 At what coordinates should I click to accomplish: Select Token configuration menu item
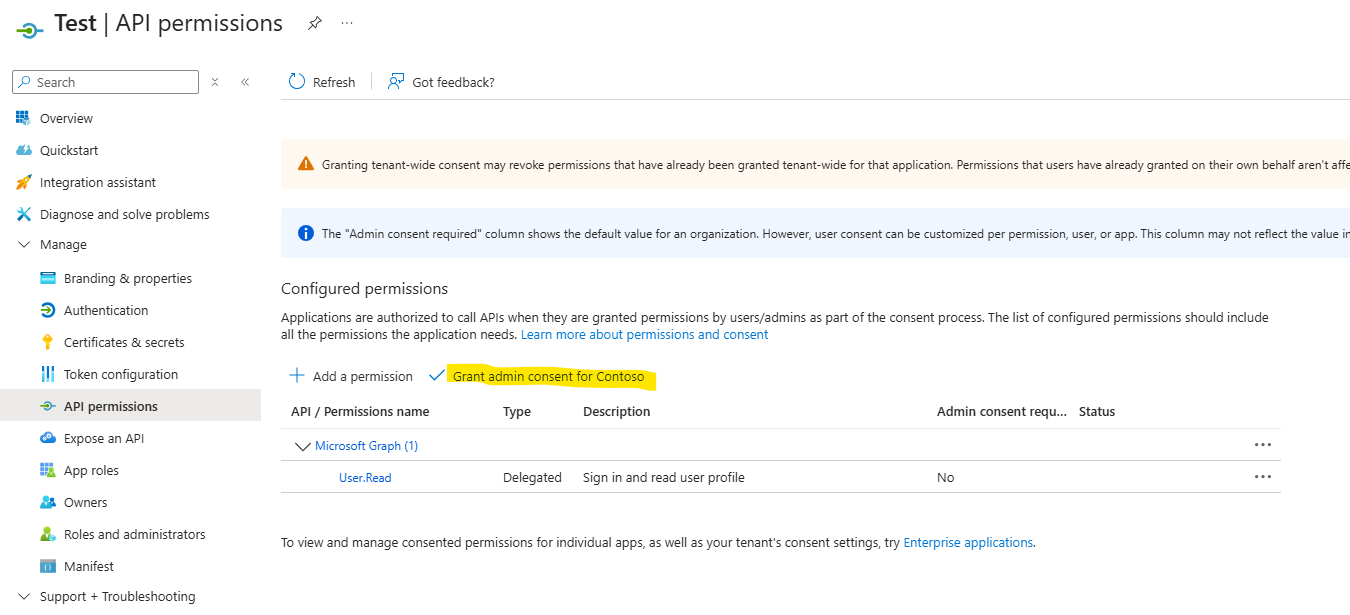(x=121, y=374)
